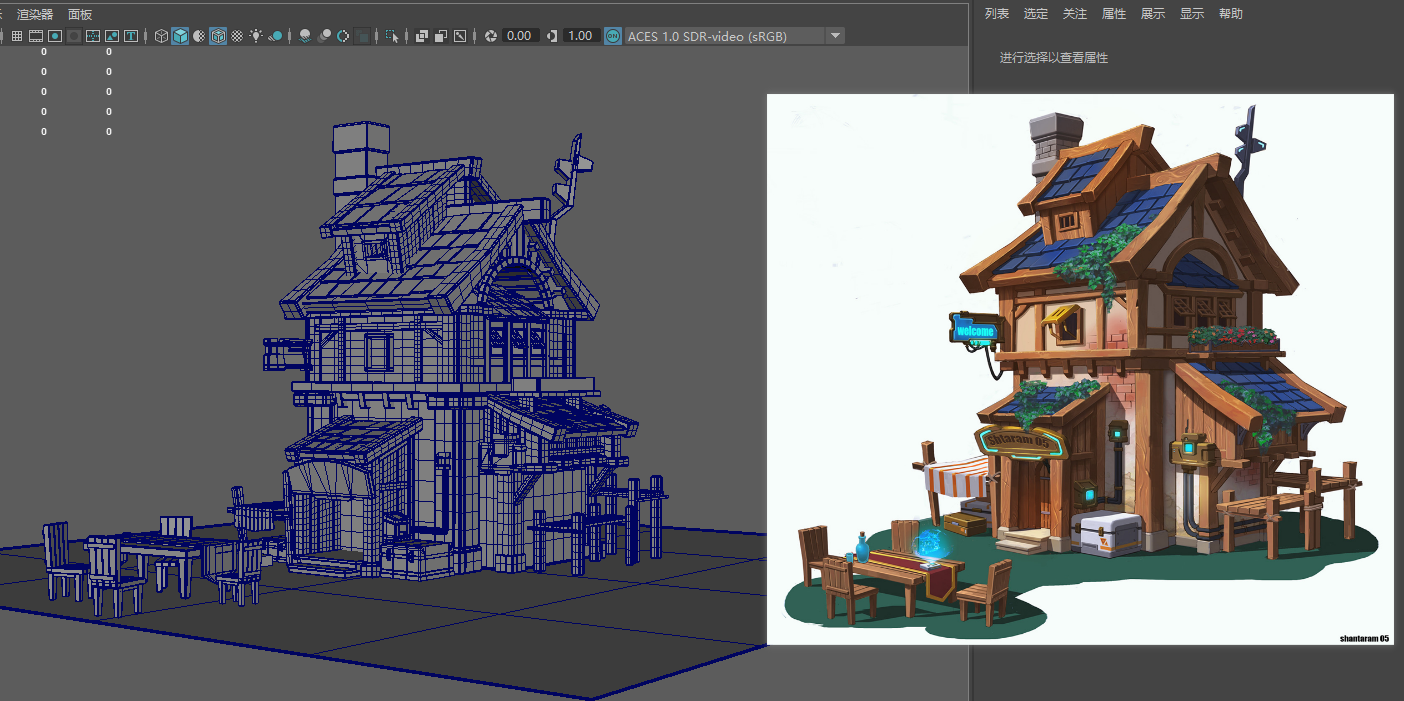Toggle the safe action icon

tap(112, 36)
